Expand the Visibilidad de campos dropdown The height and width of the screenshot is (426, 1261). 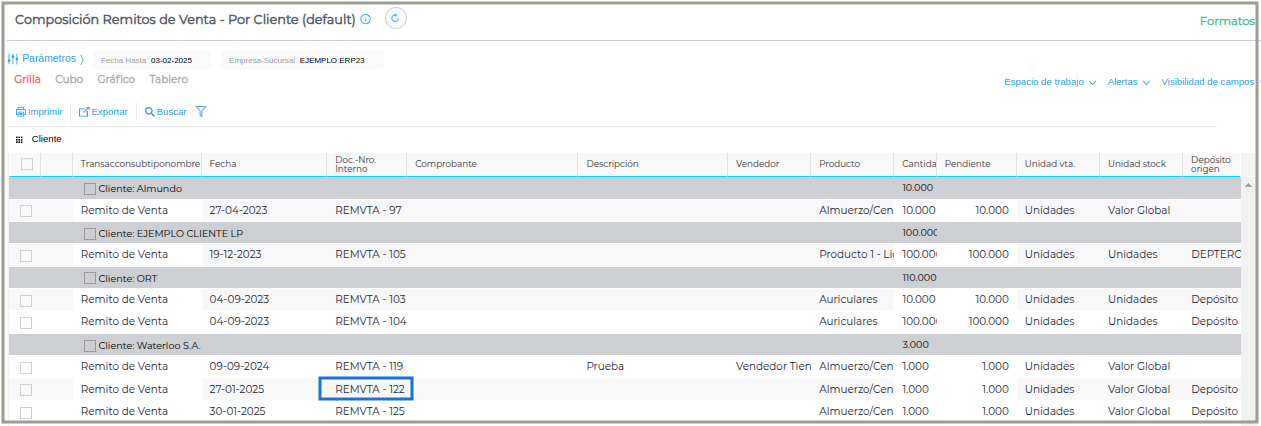click(1208, 82)
